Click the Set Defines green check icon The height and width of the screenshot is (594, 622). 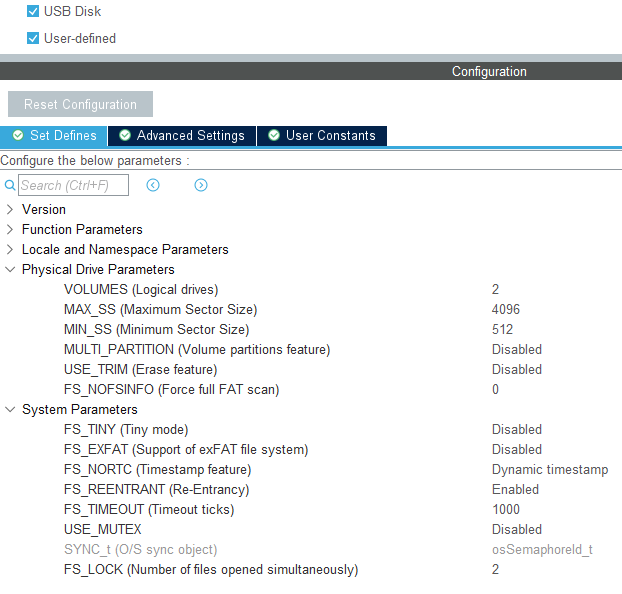[18, 136]
